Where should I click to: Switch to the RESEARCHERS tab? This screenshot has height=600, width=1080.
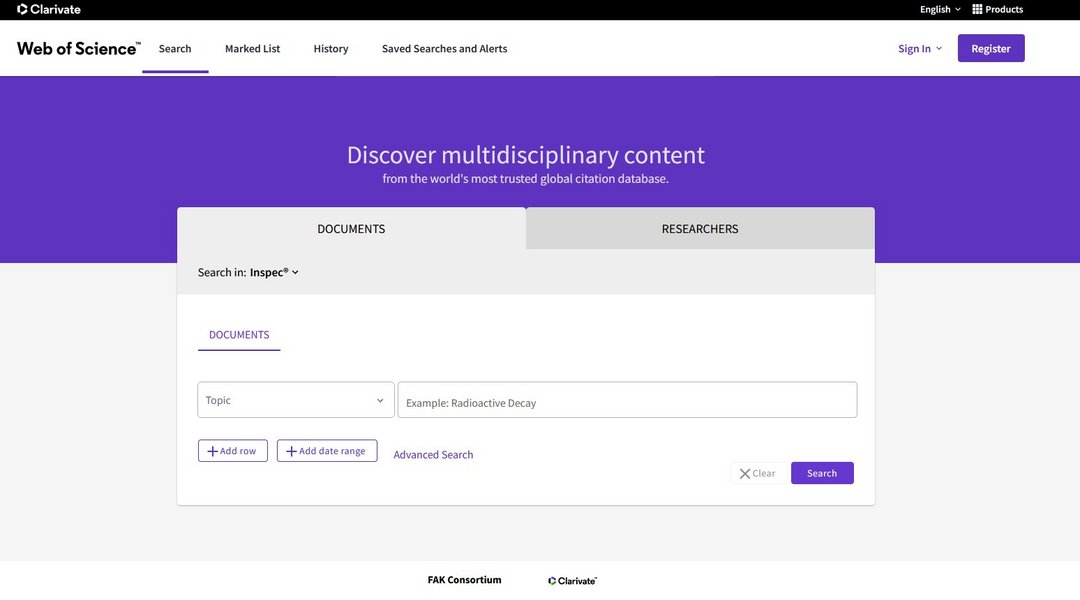click(700, 228)
